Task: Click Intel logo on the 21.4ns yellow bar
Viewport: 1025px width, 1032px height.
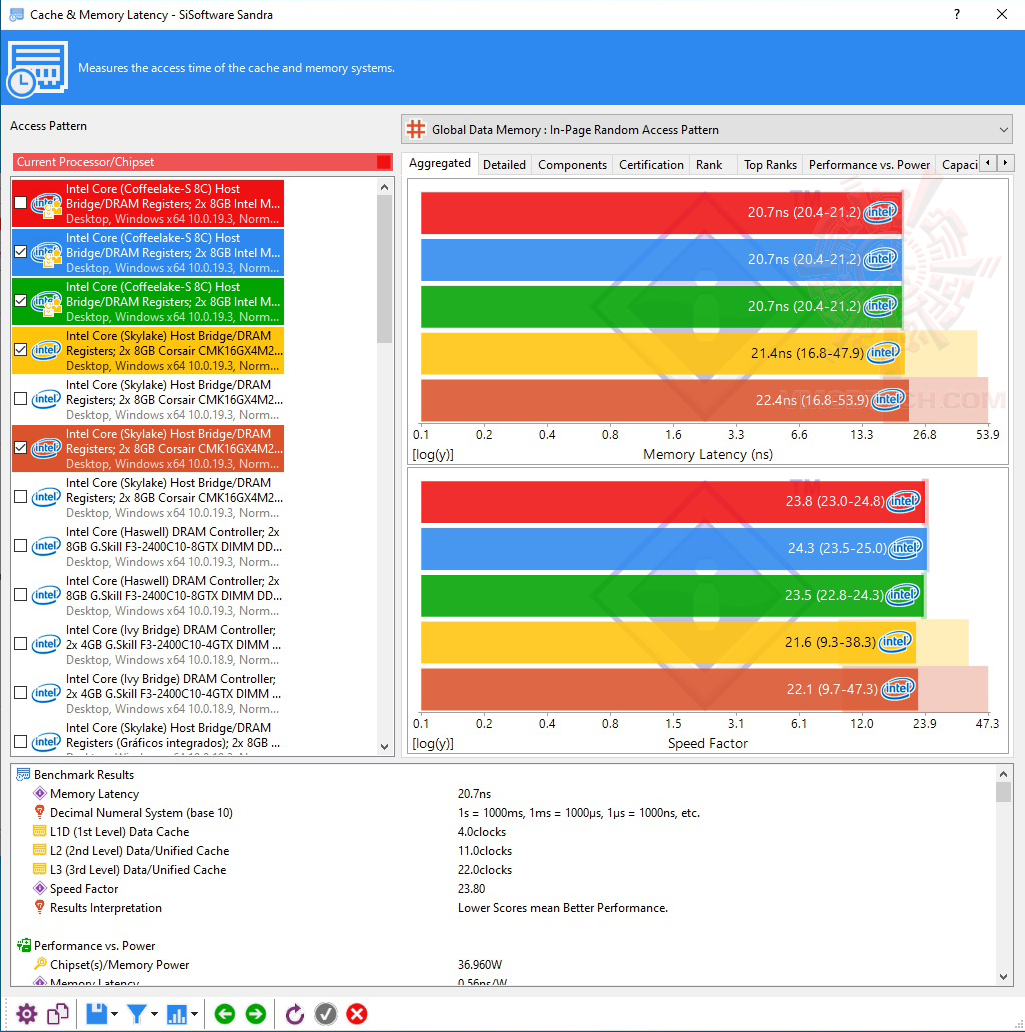Action: coord(883,353)
